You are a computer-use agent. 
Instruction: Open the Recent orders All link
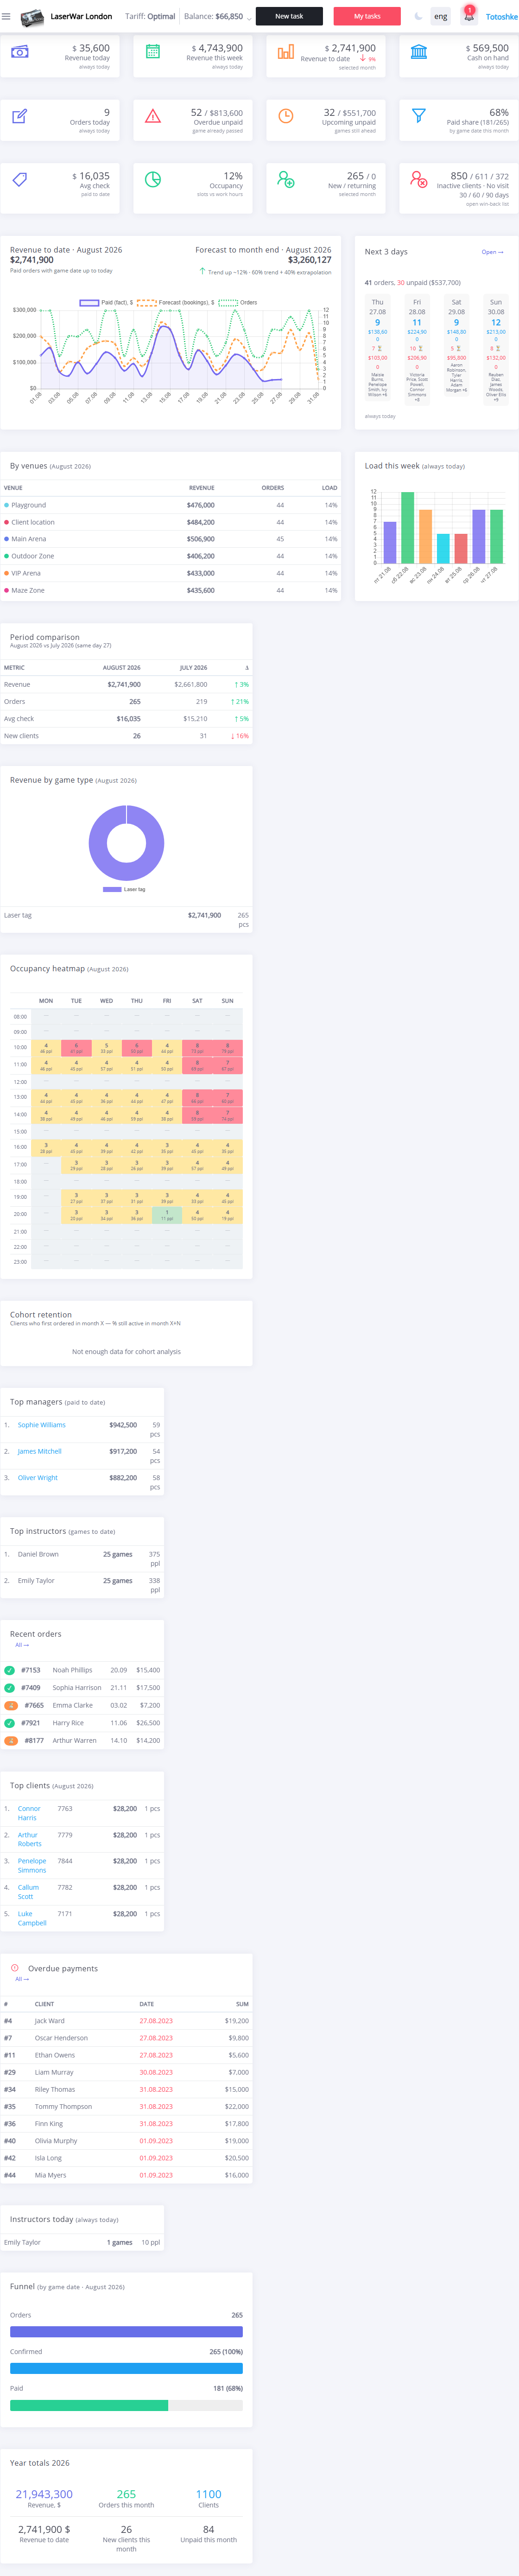[x=22, y=1645]
